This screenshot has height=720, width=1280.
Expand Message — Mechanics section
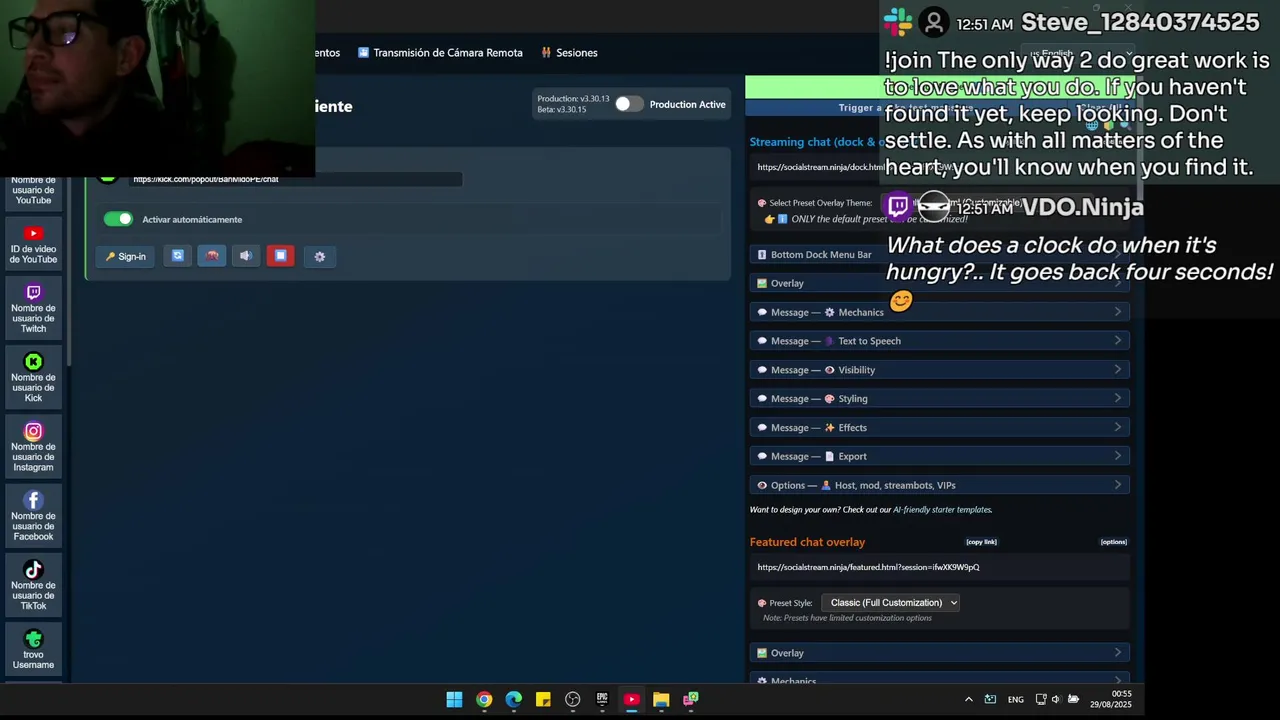click(939, 312)
